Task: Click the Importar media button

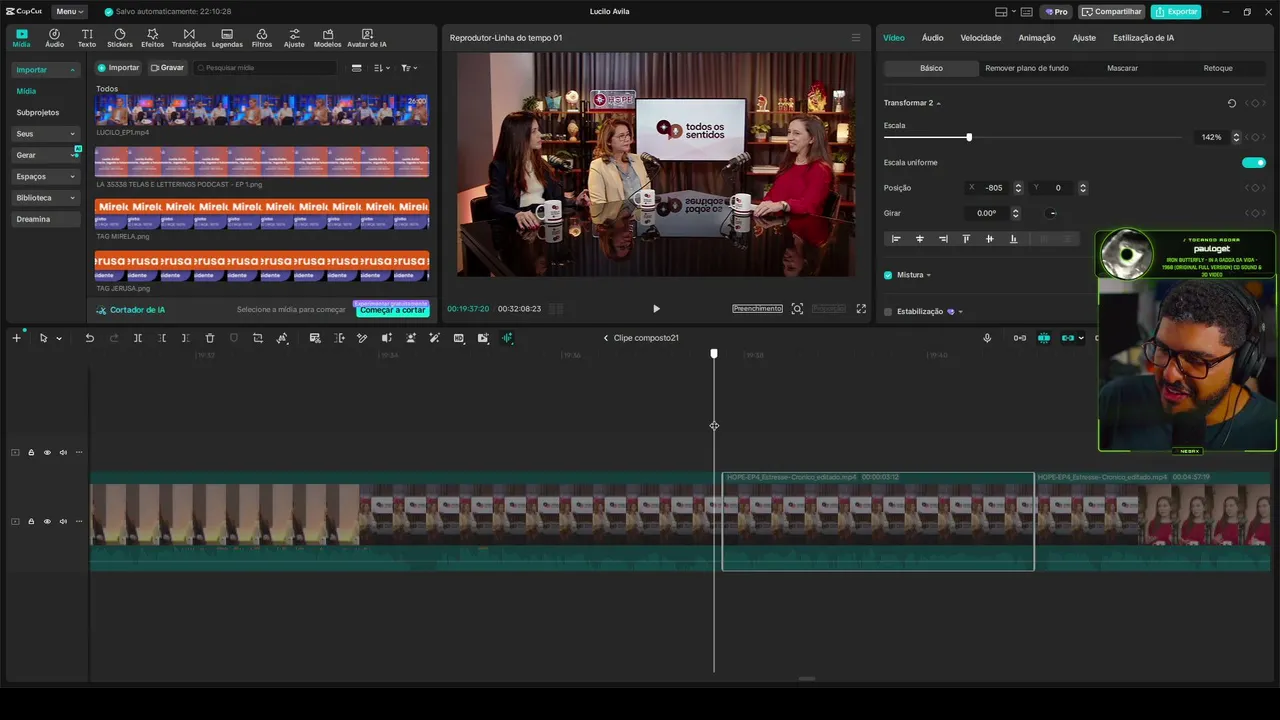Action: (118, 68)
